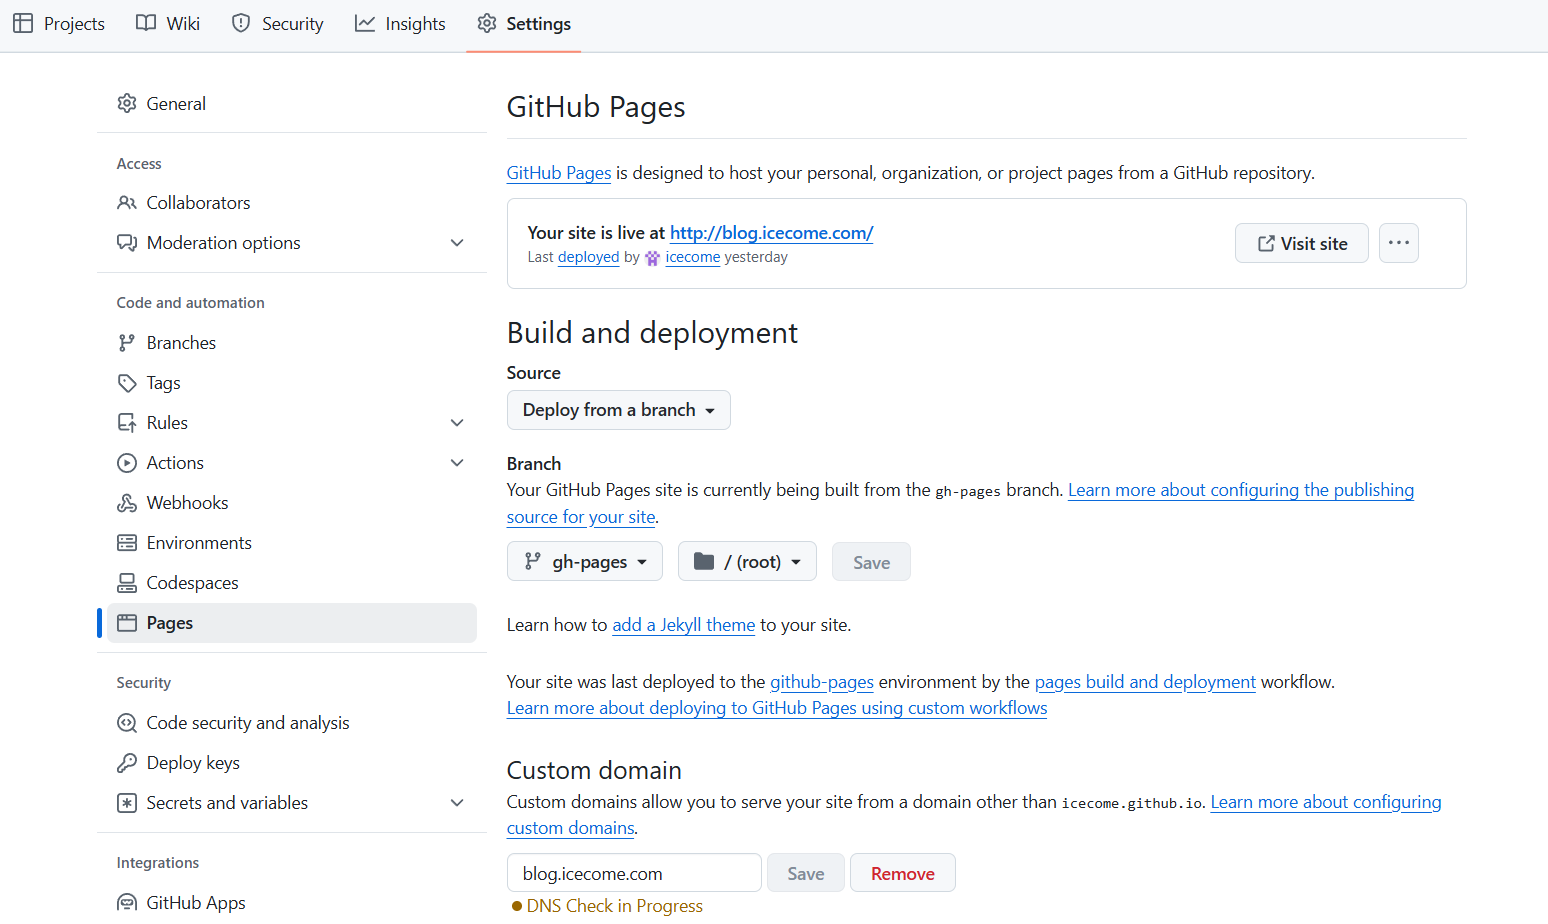The height and width of the screenshot is (924, 1548).
Task: Click the 'Build and deployment' heading
Action: tap(652, 332)
